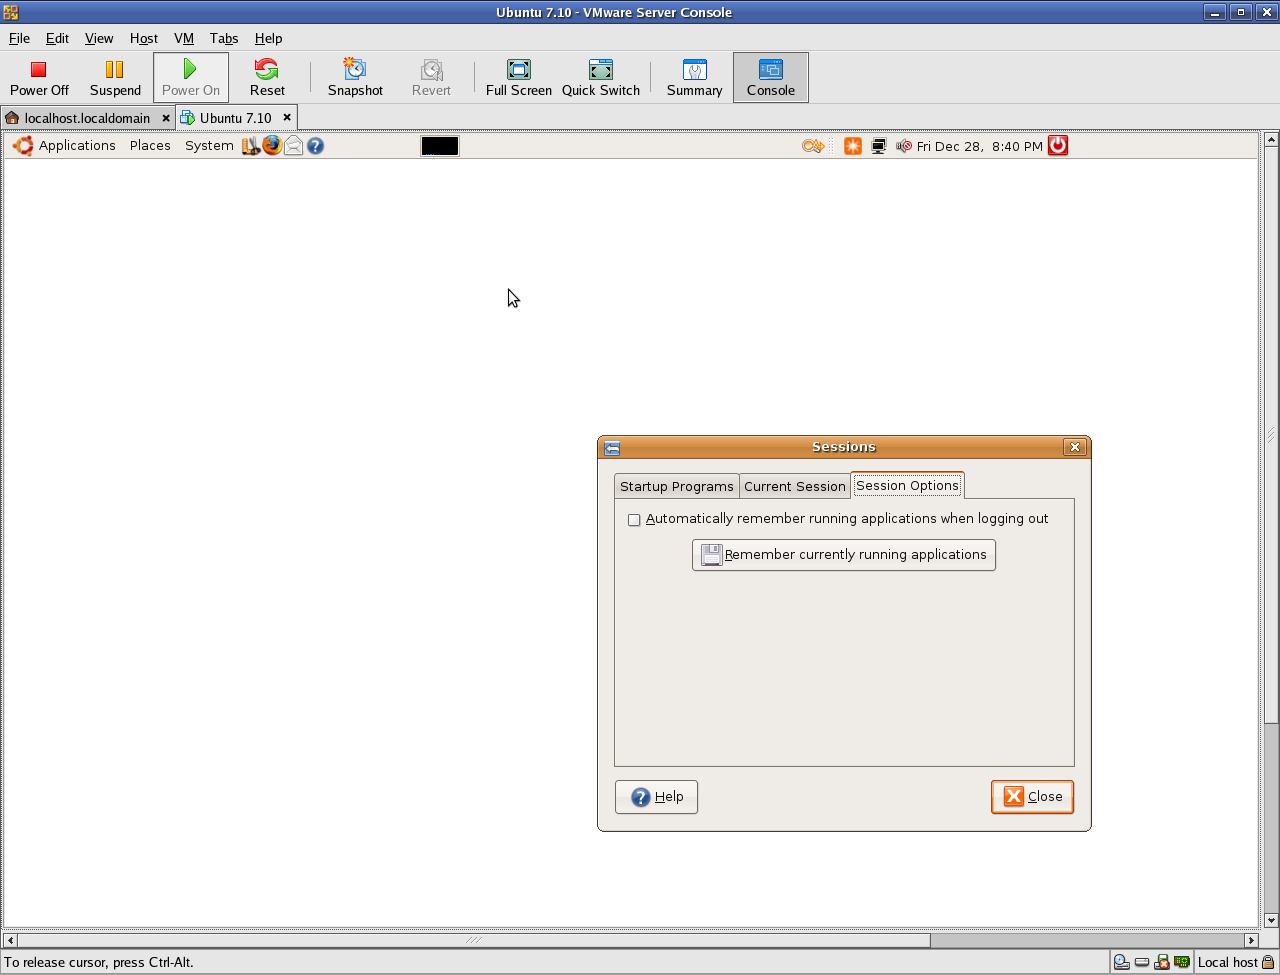The width and height of the screenshot is (1280, 975).
Task: Switch to the Current Session tab
Action: pyautogui.click(x=794, y=487)
